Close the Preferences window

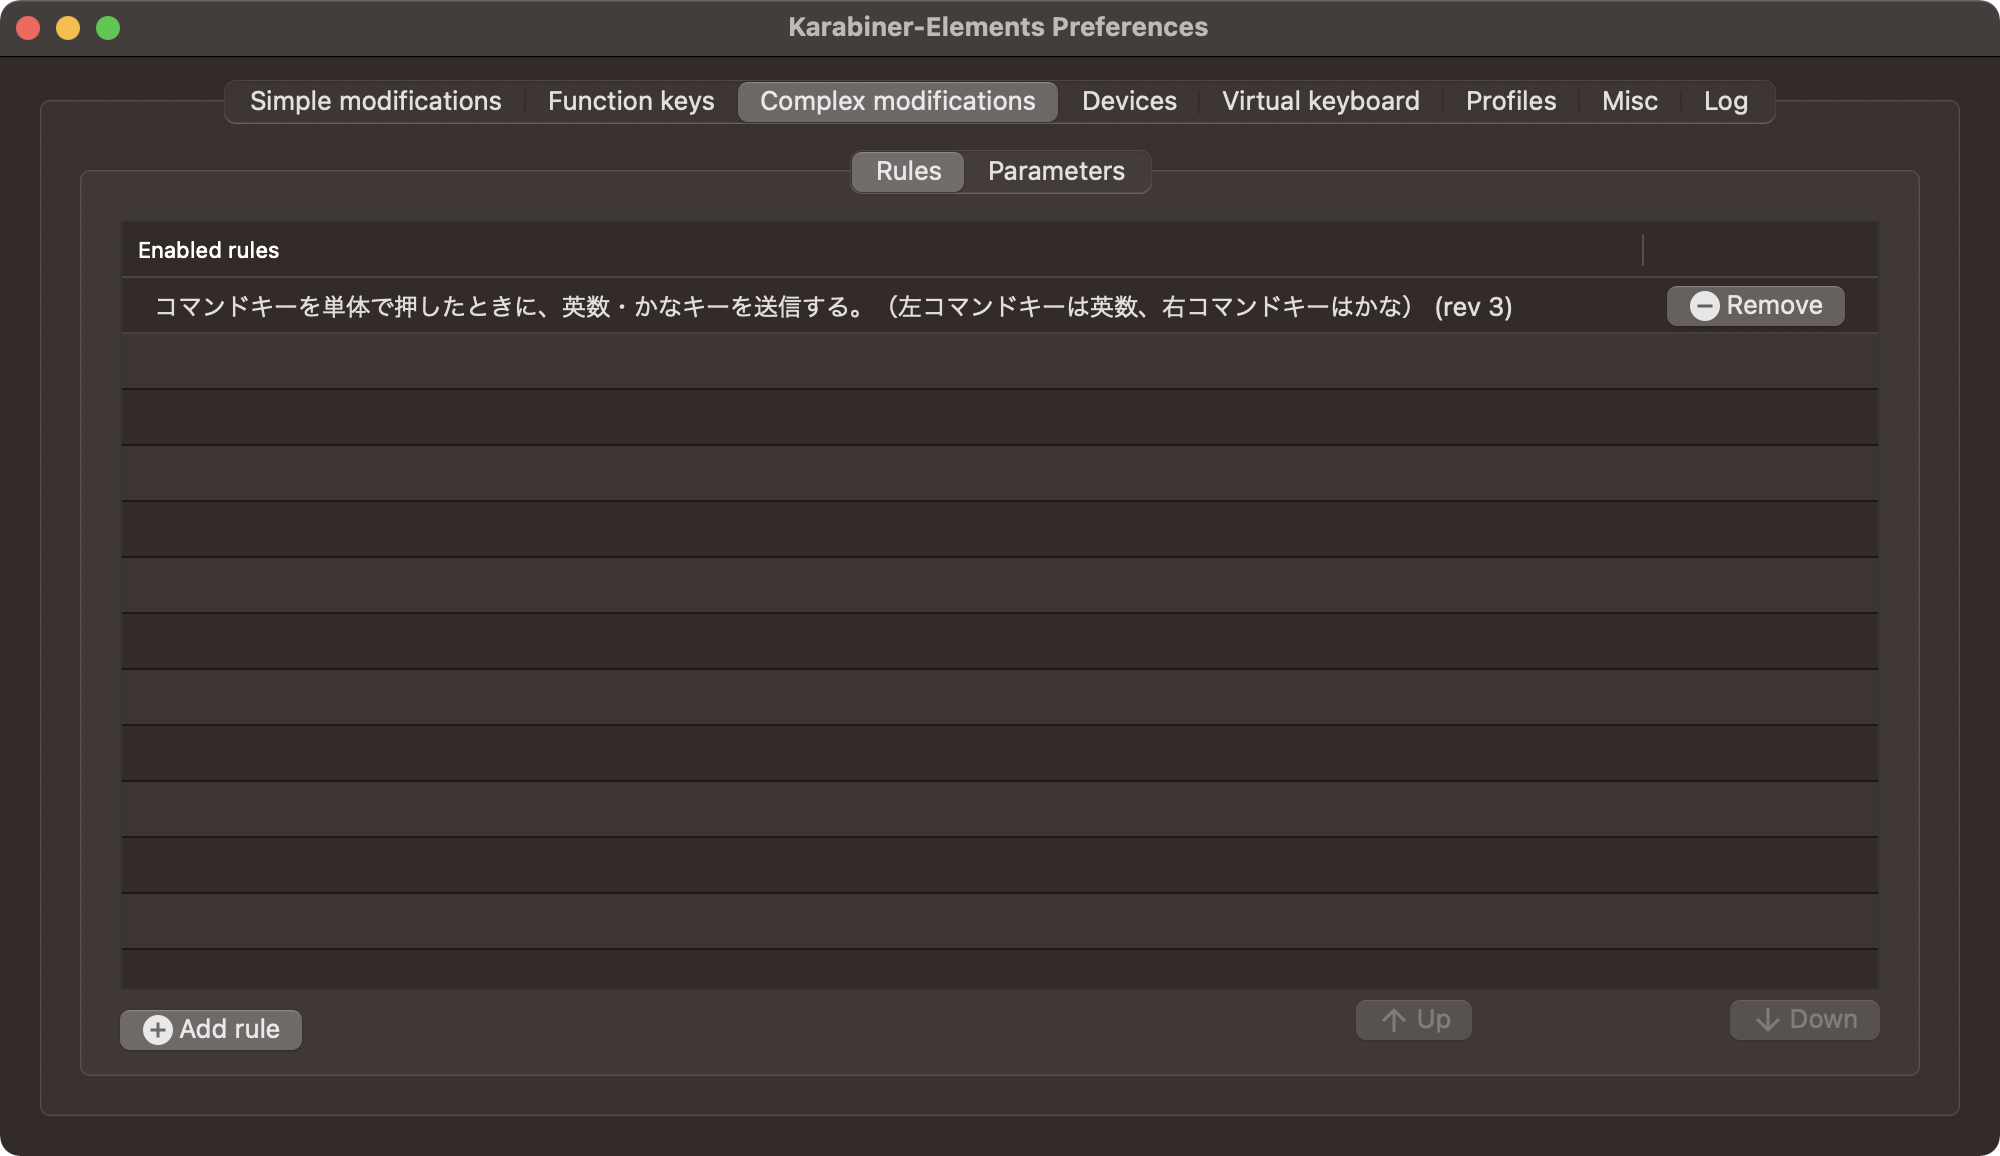coord(28,27)
